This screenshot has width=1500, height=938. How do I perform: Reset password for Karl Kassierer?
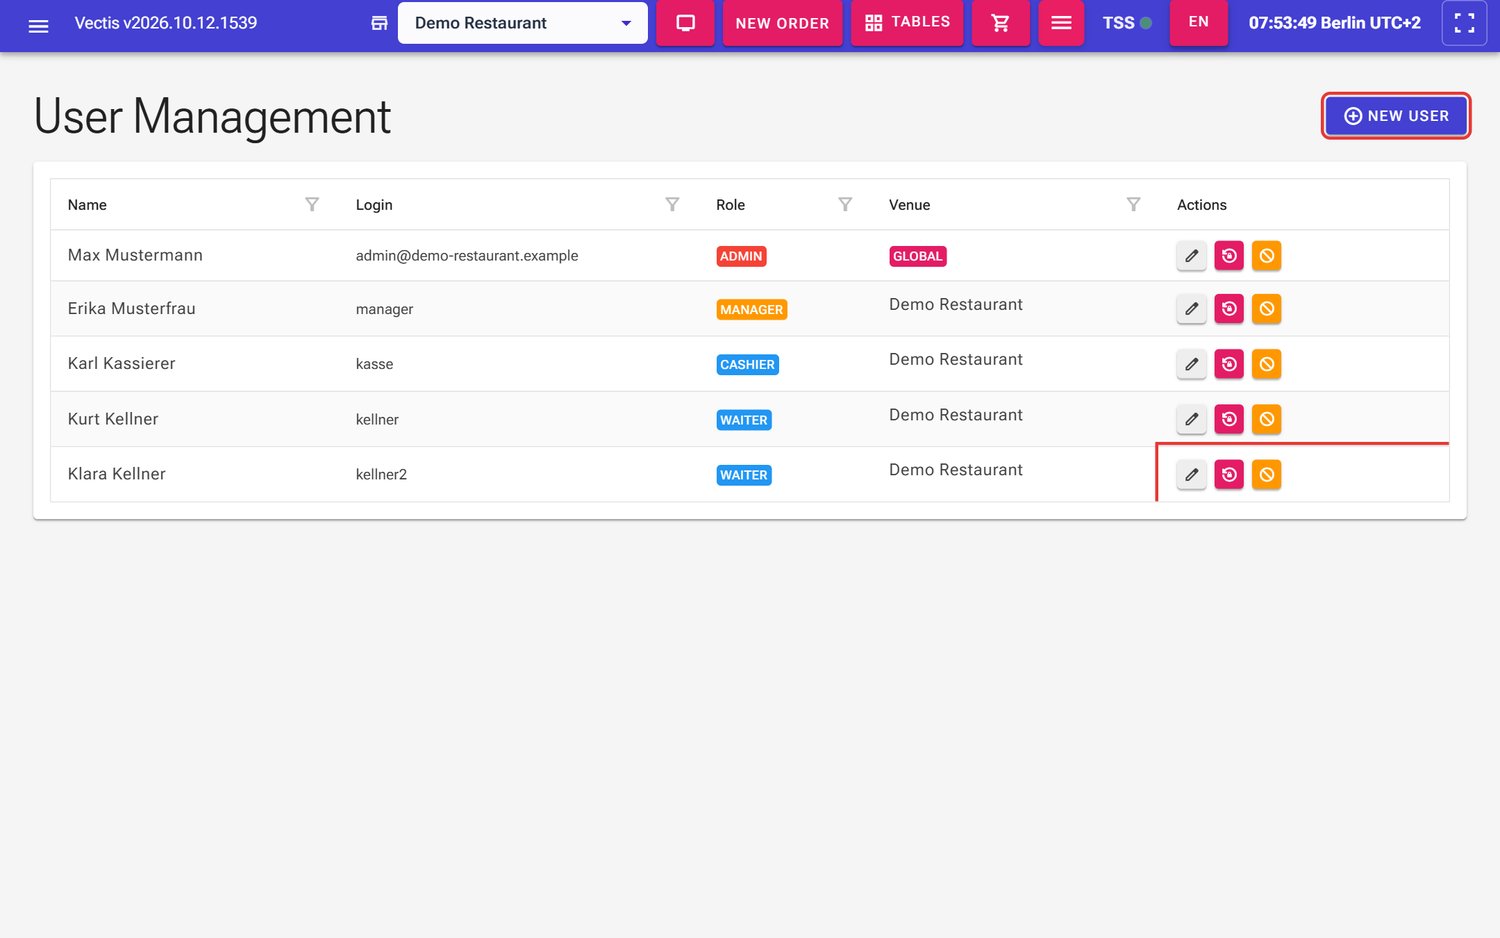(1229, 364)
